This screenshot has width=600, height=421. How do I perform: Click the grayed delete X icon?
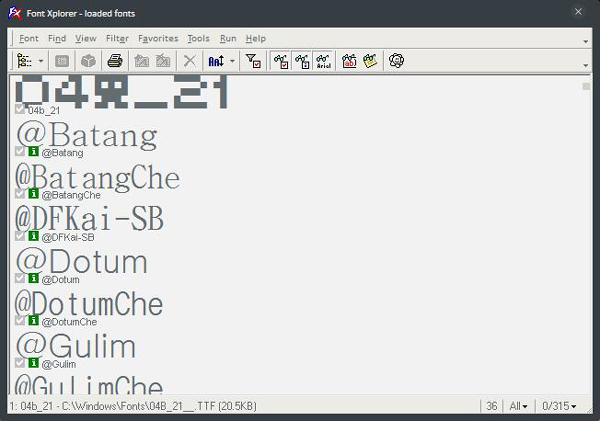click(190, 61)
